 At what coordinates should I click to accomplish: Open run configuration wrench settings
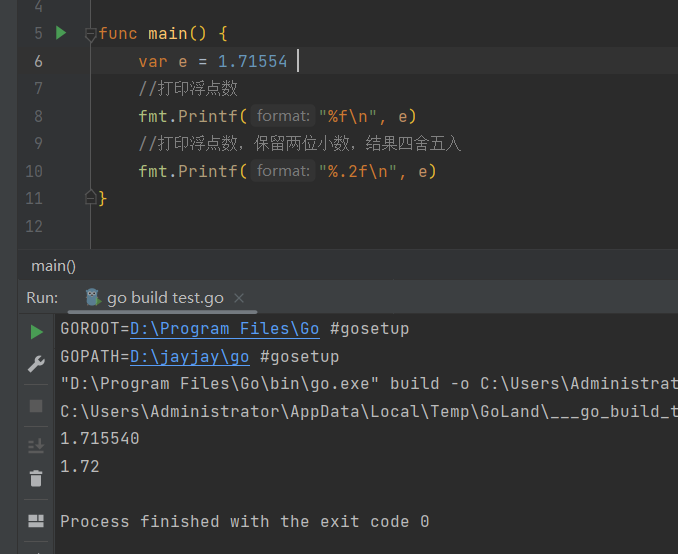[36, 364]
